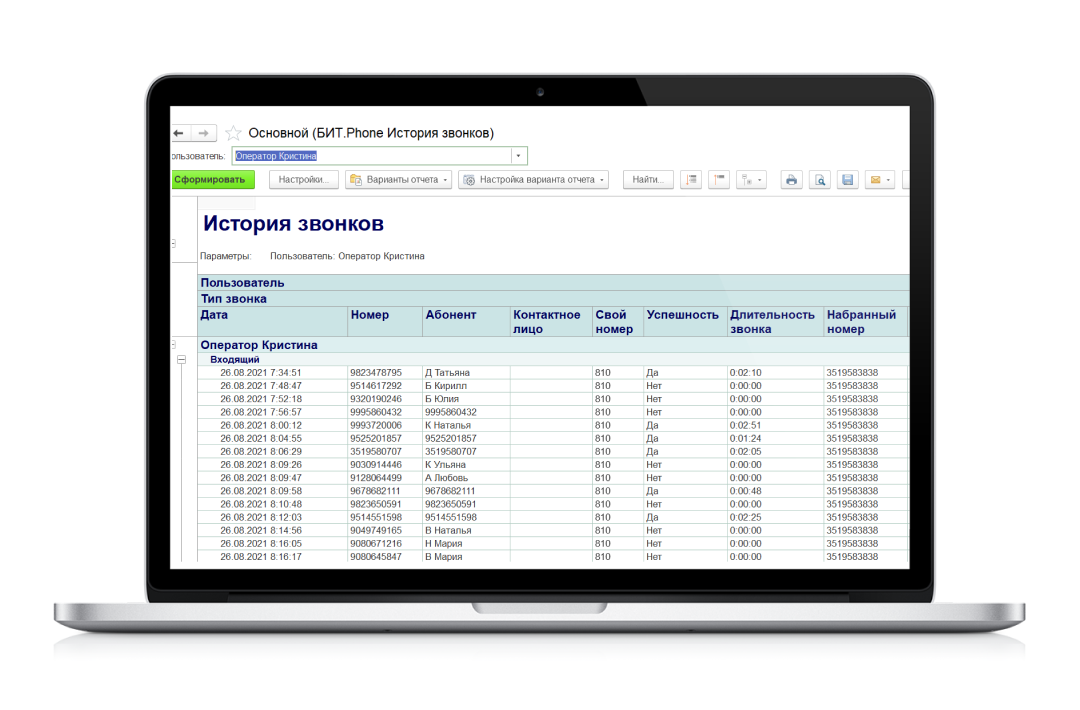Click the print report icon
This screenshot has height=710, width=1080.
click(791, 180)
